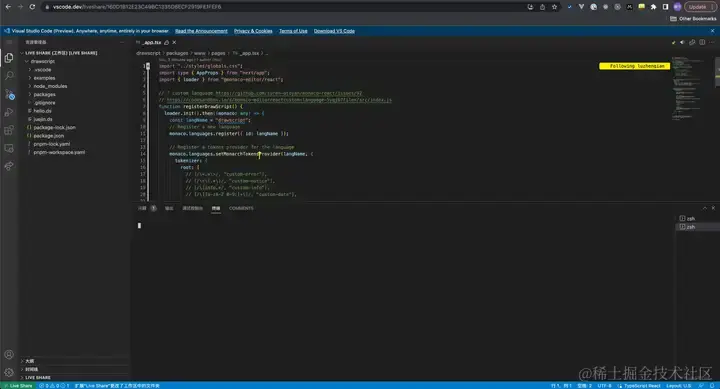Screen dimensions: 720x389
Task: Open the Live Share view icon
Action: click(9, 166)
